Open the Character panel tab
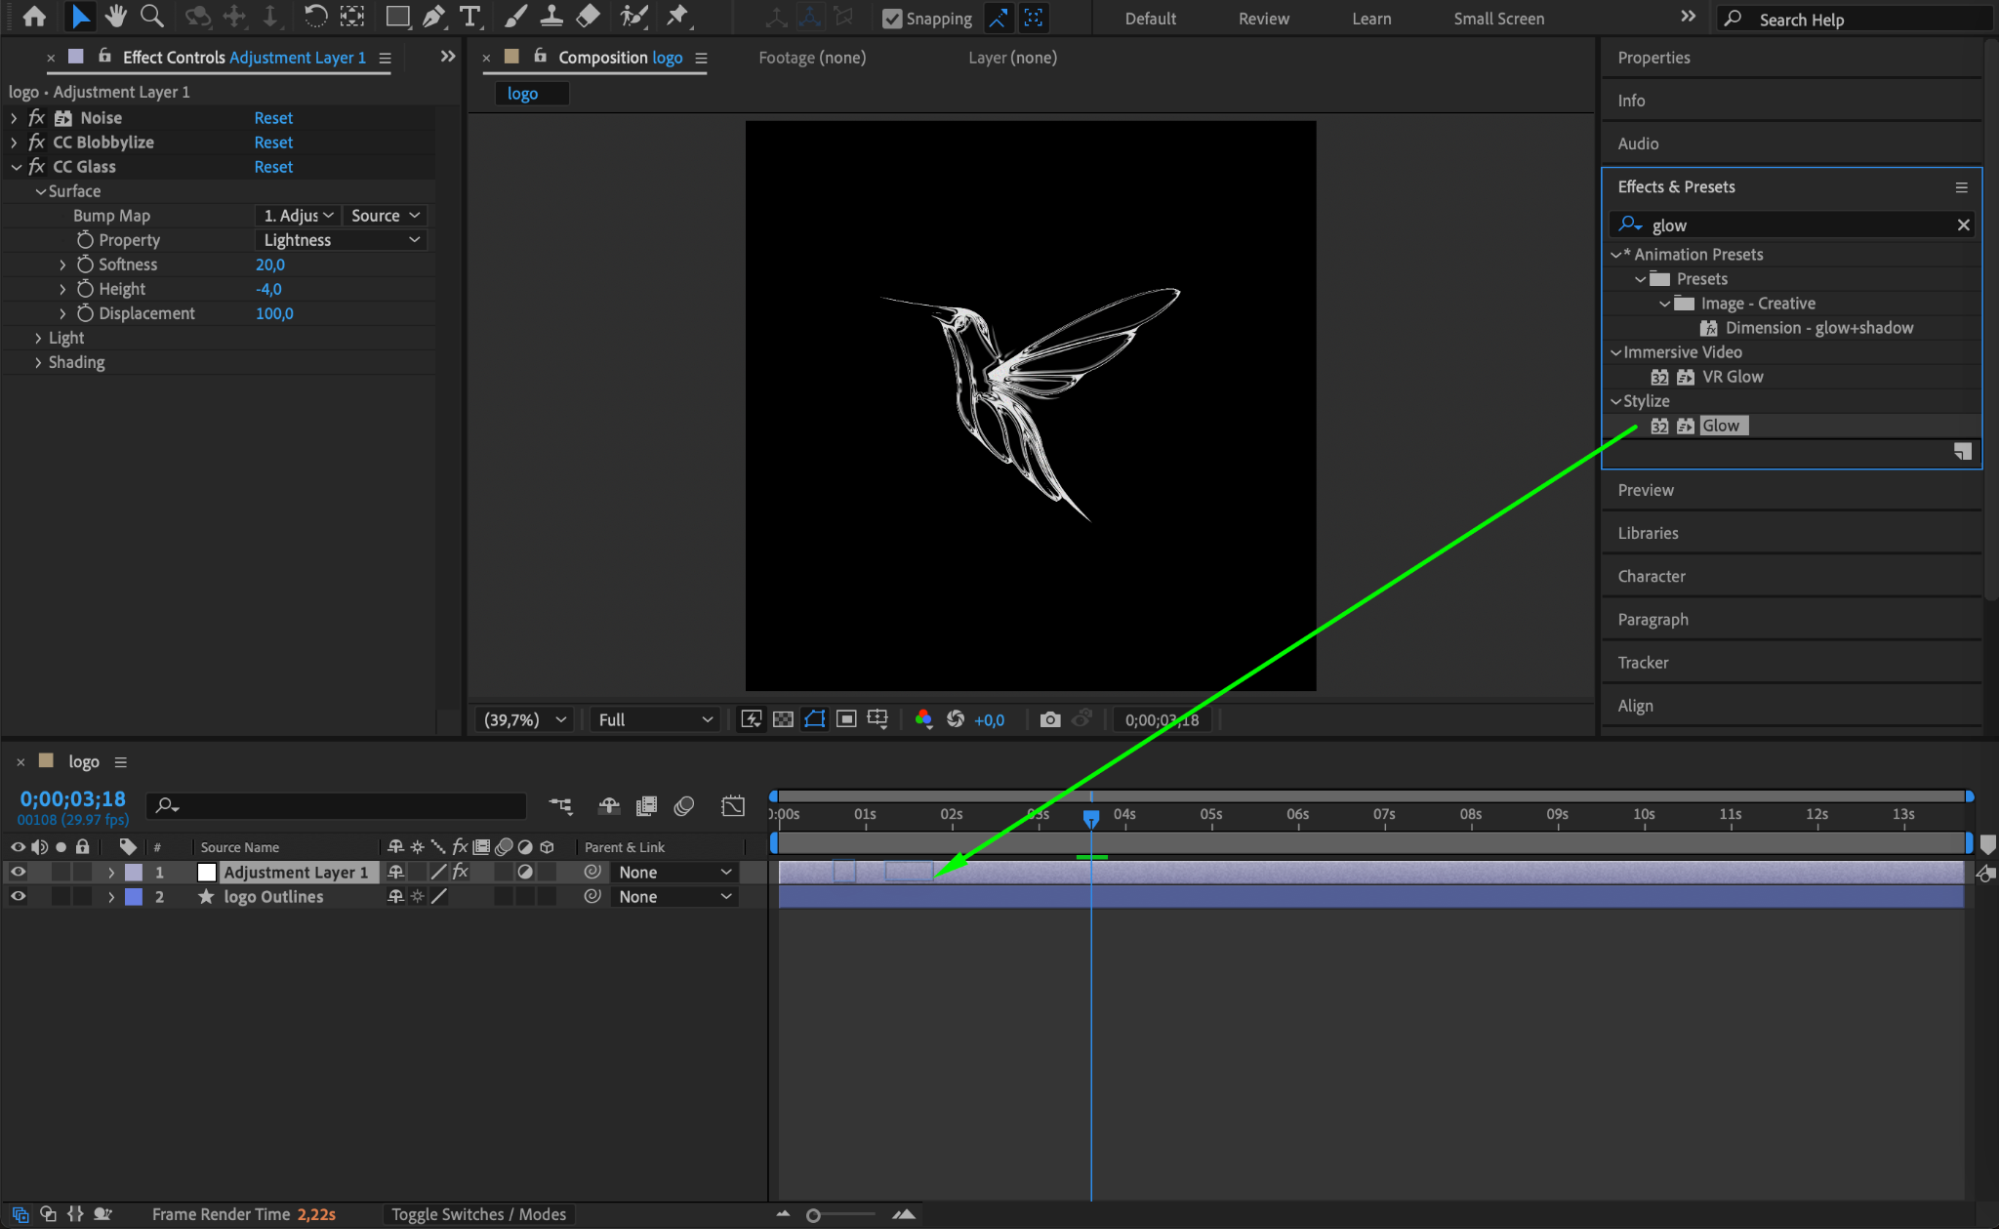 click(1651, 576)
